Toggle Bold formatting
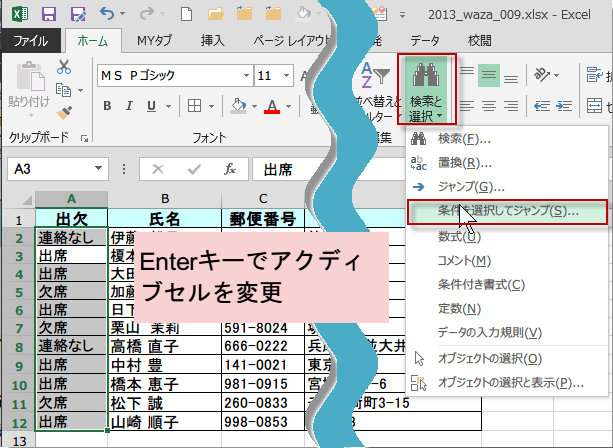 click(x=107, y=106)
